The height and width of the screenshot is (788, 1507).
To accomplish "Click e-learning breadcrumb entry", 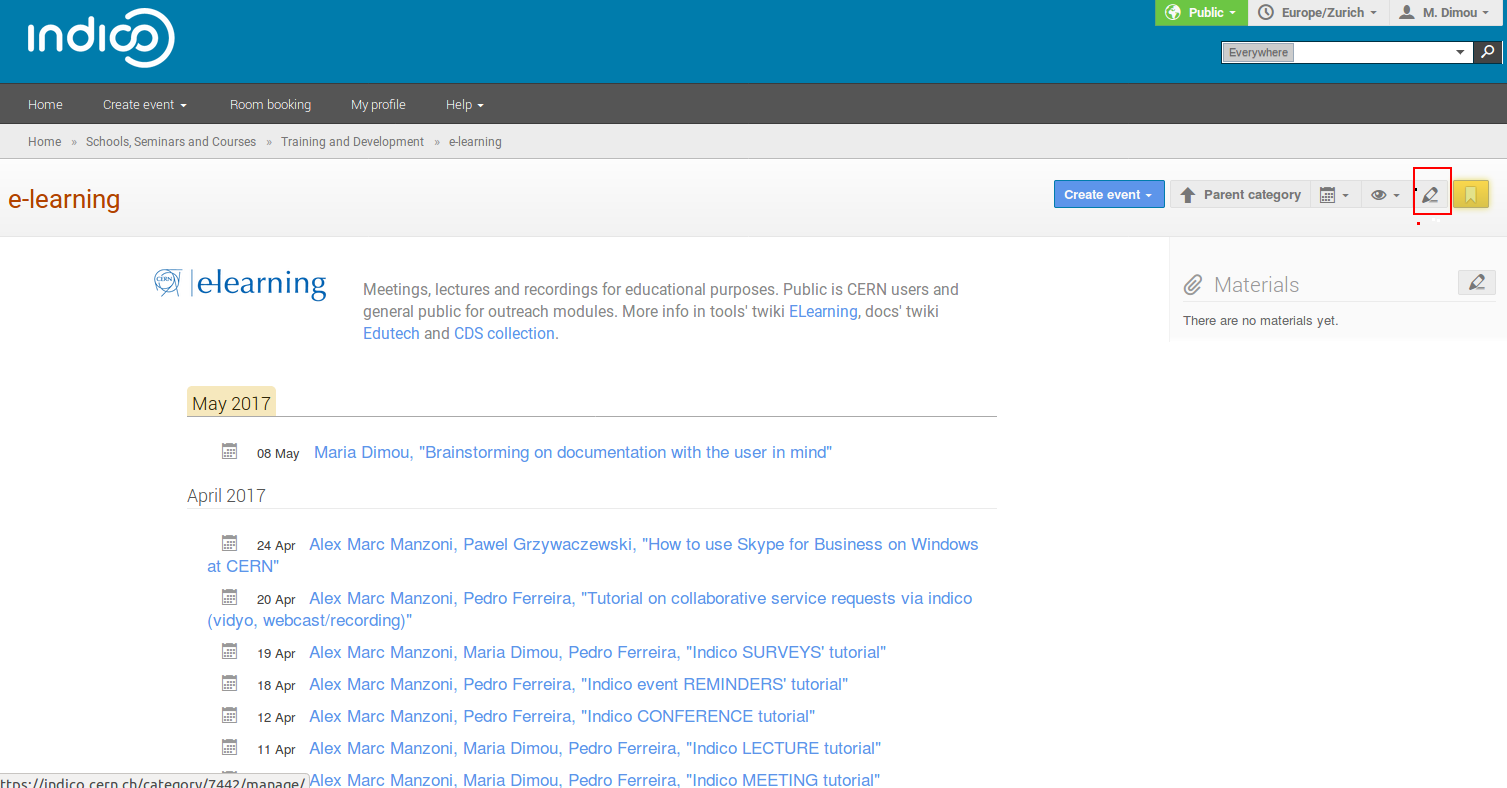I will (475, 142).
